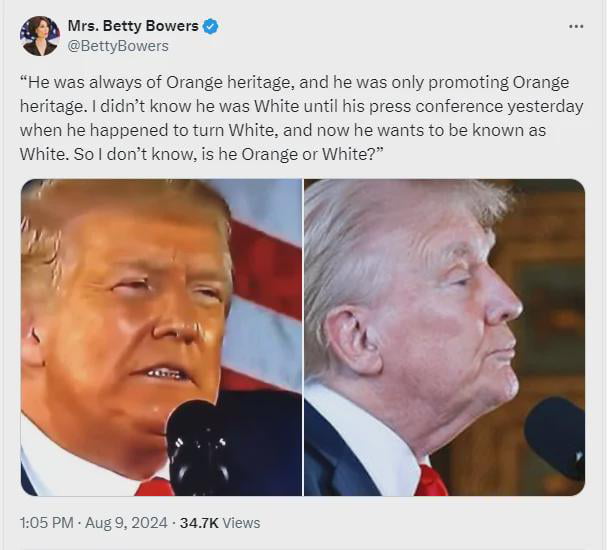Open the right side-profile photo

444,337
